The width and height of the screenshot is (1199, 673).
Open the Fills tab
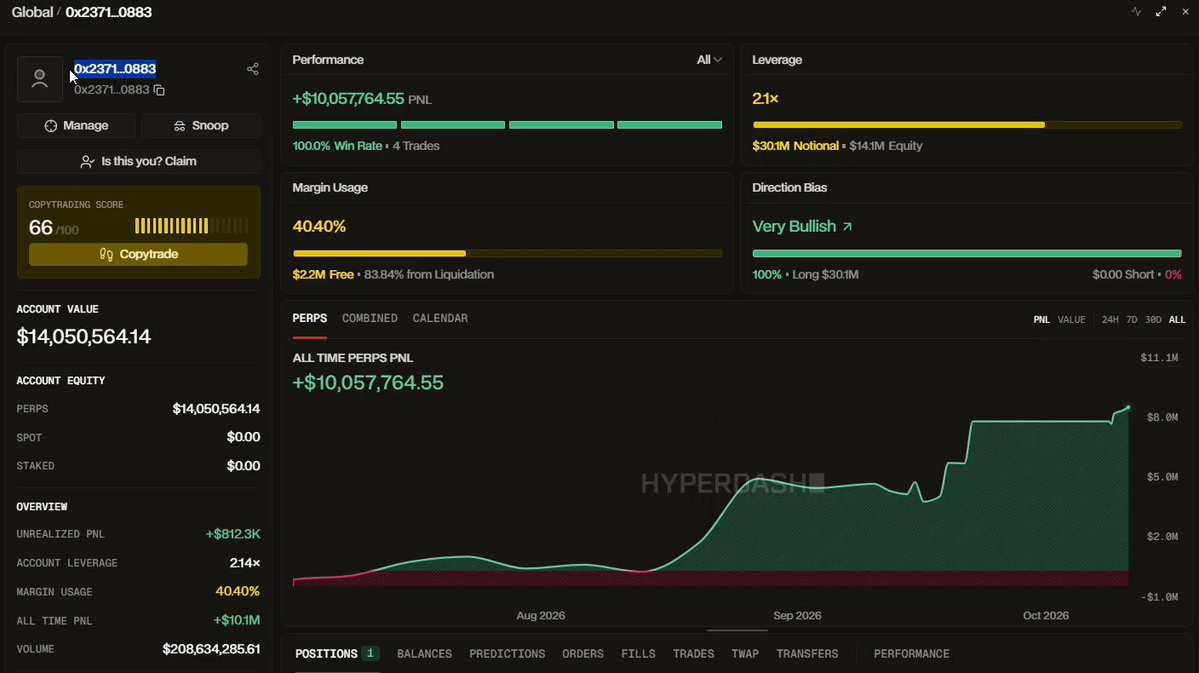(x=638, y=654)
